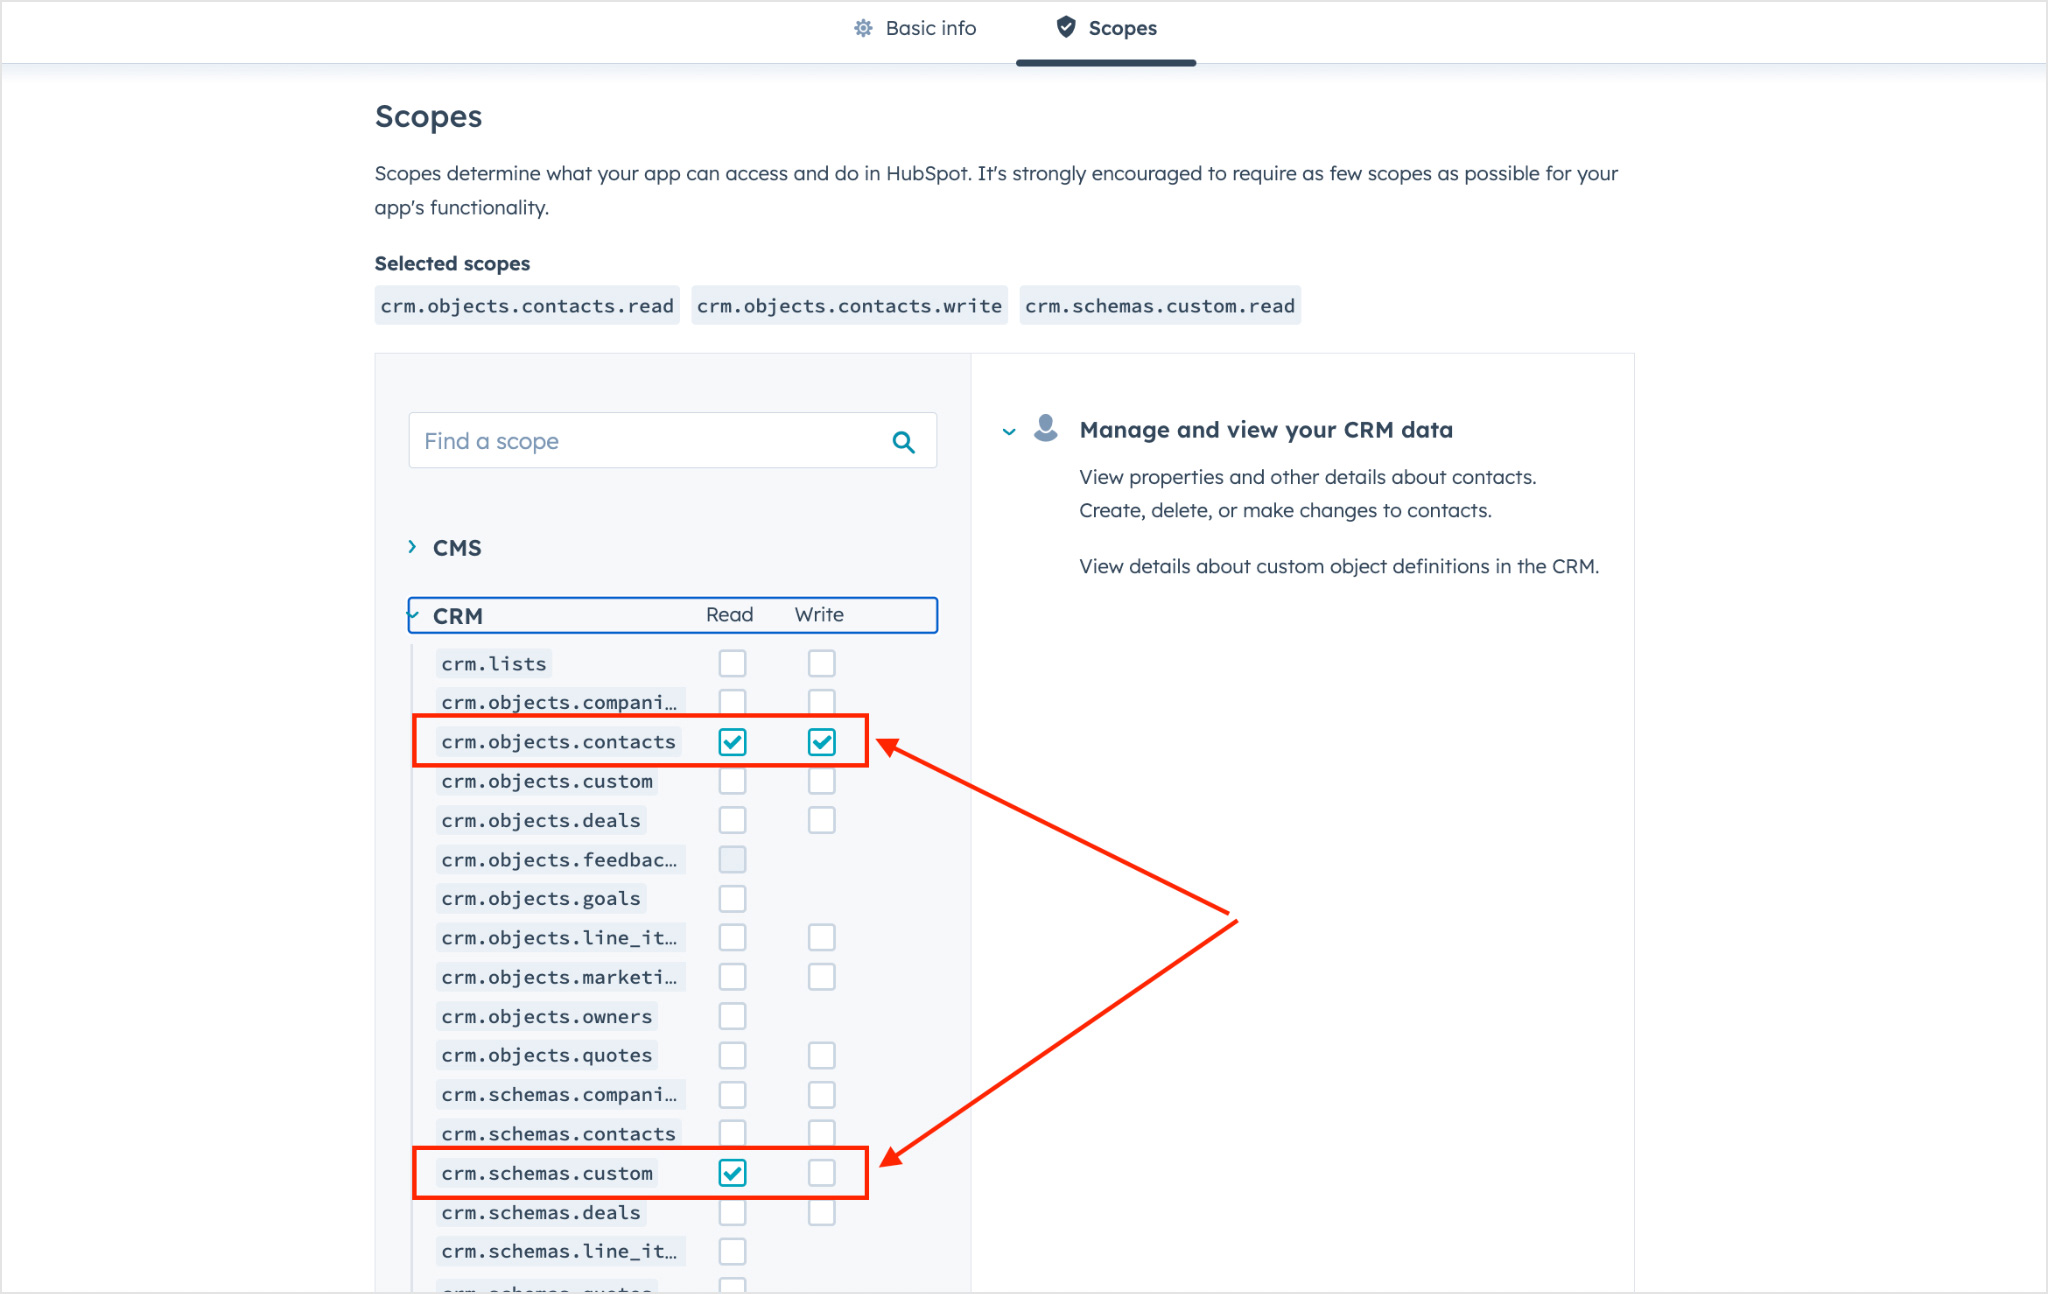Enable Write for crm.objects.marketi…
2048x1294 pixels.
click(822, 976)
